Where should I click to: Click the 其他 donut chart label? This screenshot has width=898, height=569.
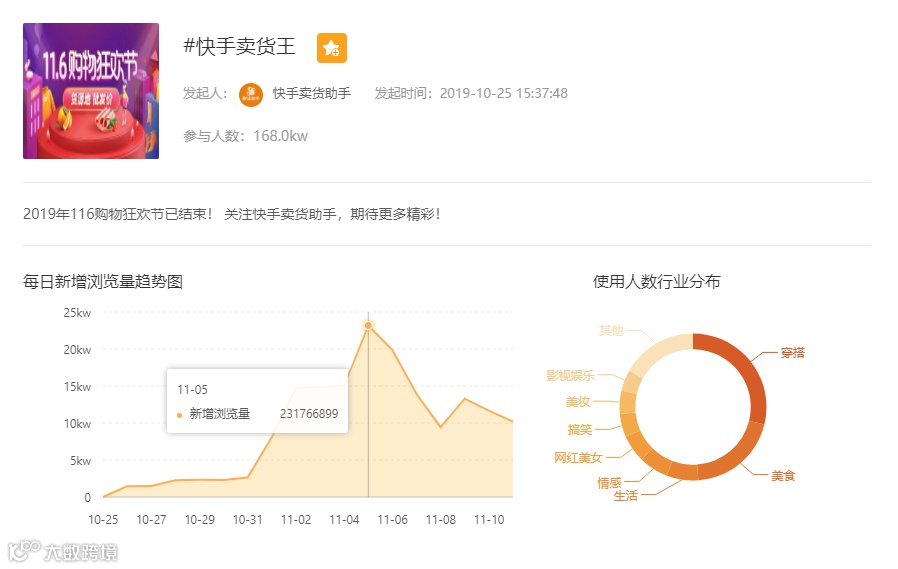611,330
